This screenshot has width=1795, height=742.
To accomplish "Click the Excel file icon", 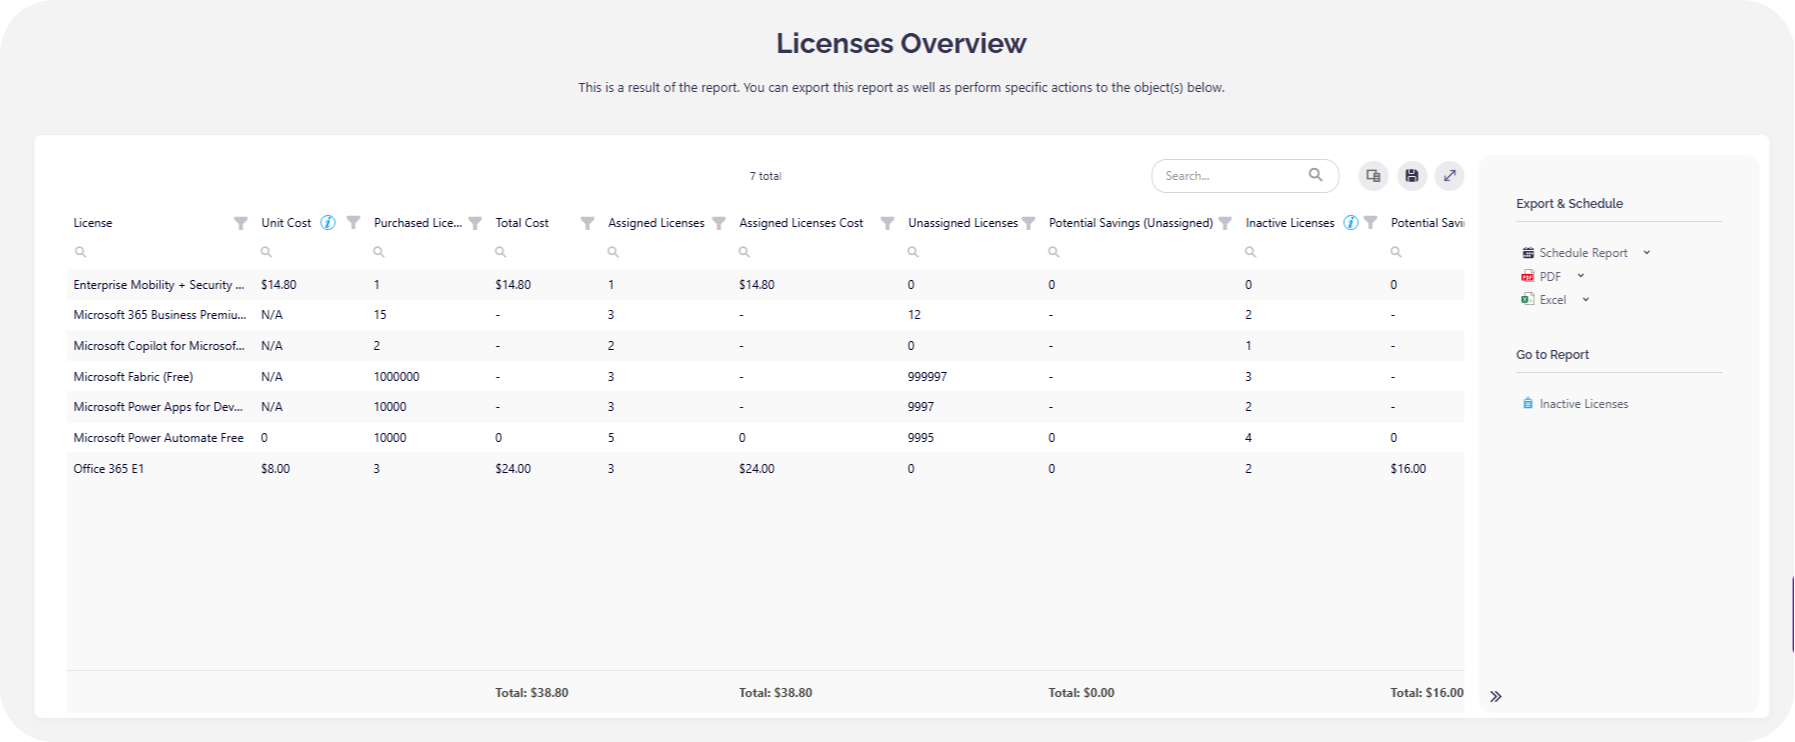I will click(x=1527, y=299).
